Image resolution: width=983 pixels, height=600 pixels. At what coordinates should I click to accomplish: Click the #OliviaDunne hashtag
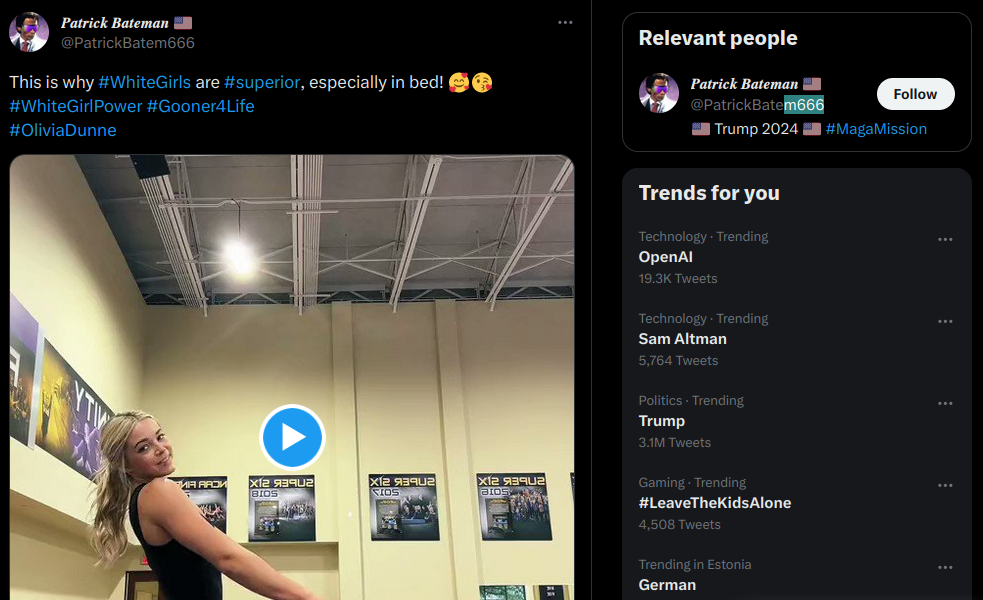tap(63, 130)
